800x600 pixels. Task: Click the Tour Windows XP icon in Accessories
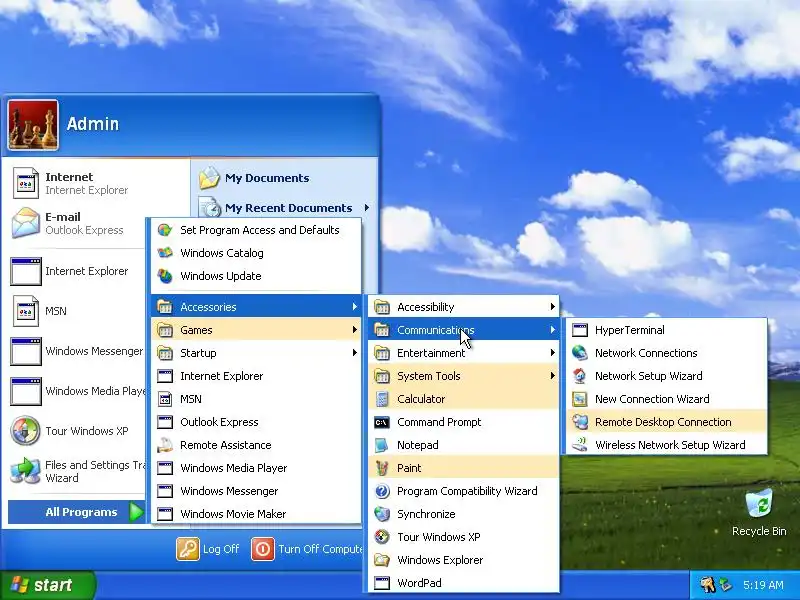[382, 537]
